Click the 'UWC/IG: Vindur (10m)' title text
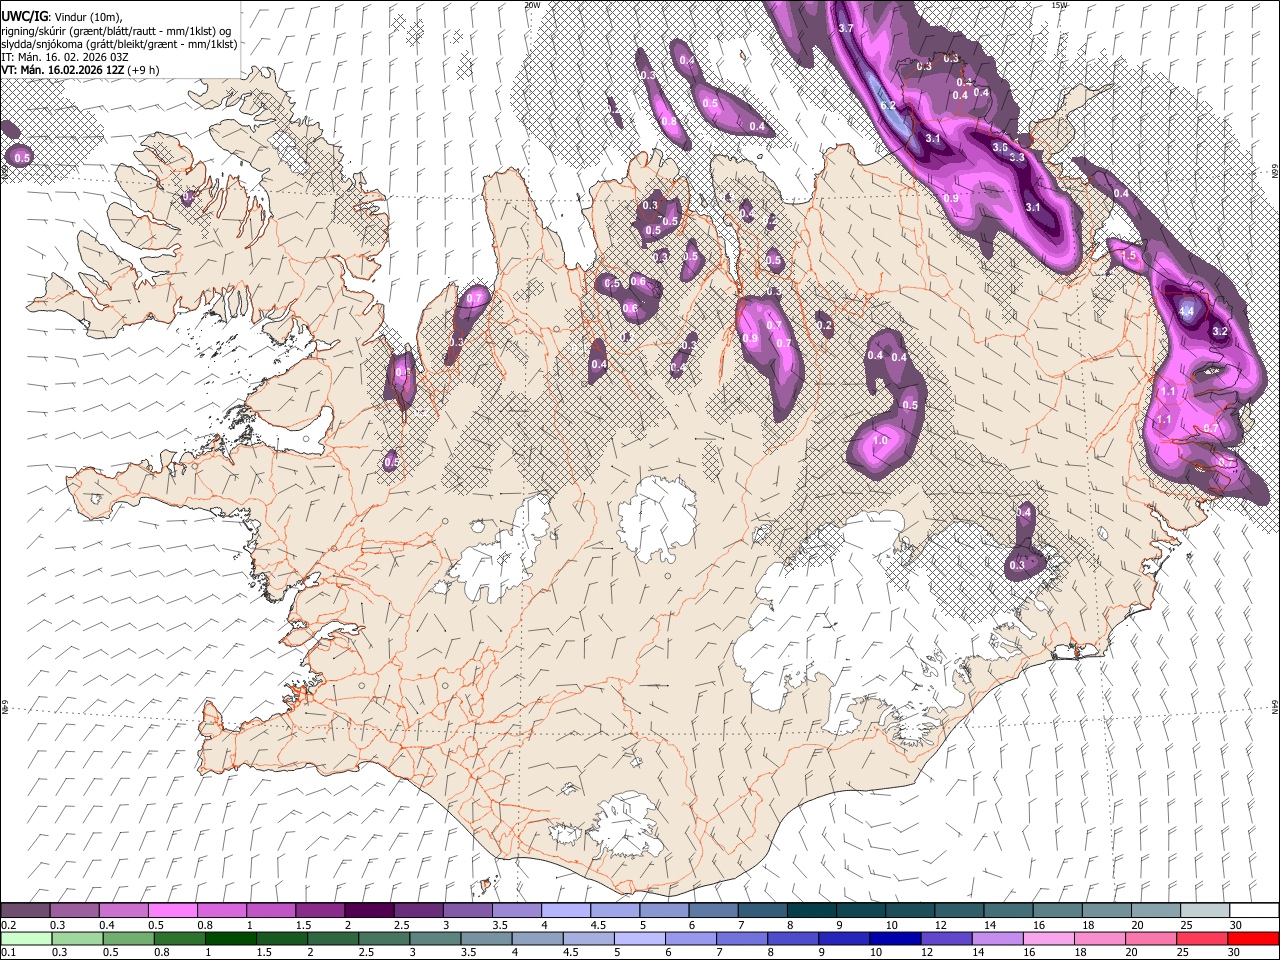The height and width of the screenshot is (960, 1280). pos(61,17)
